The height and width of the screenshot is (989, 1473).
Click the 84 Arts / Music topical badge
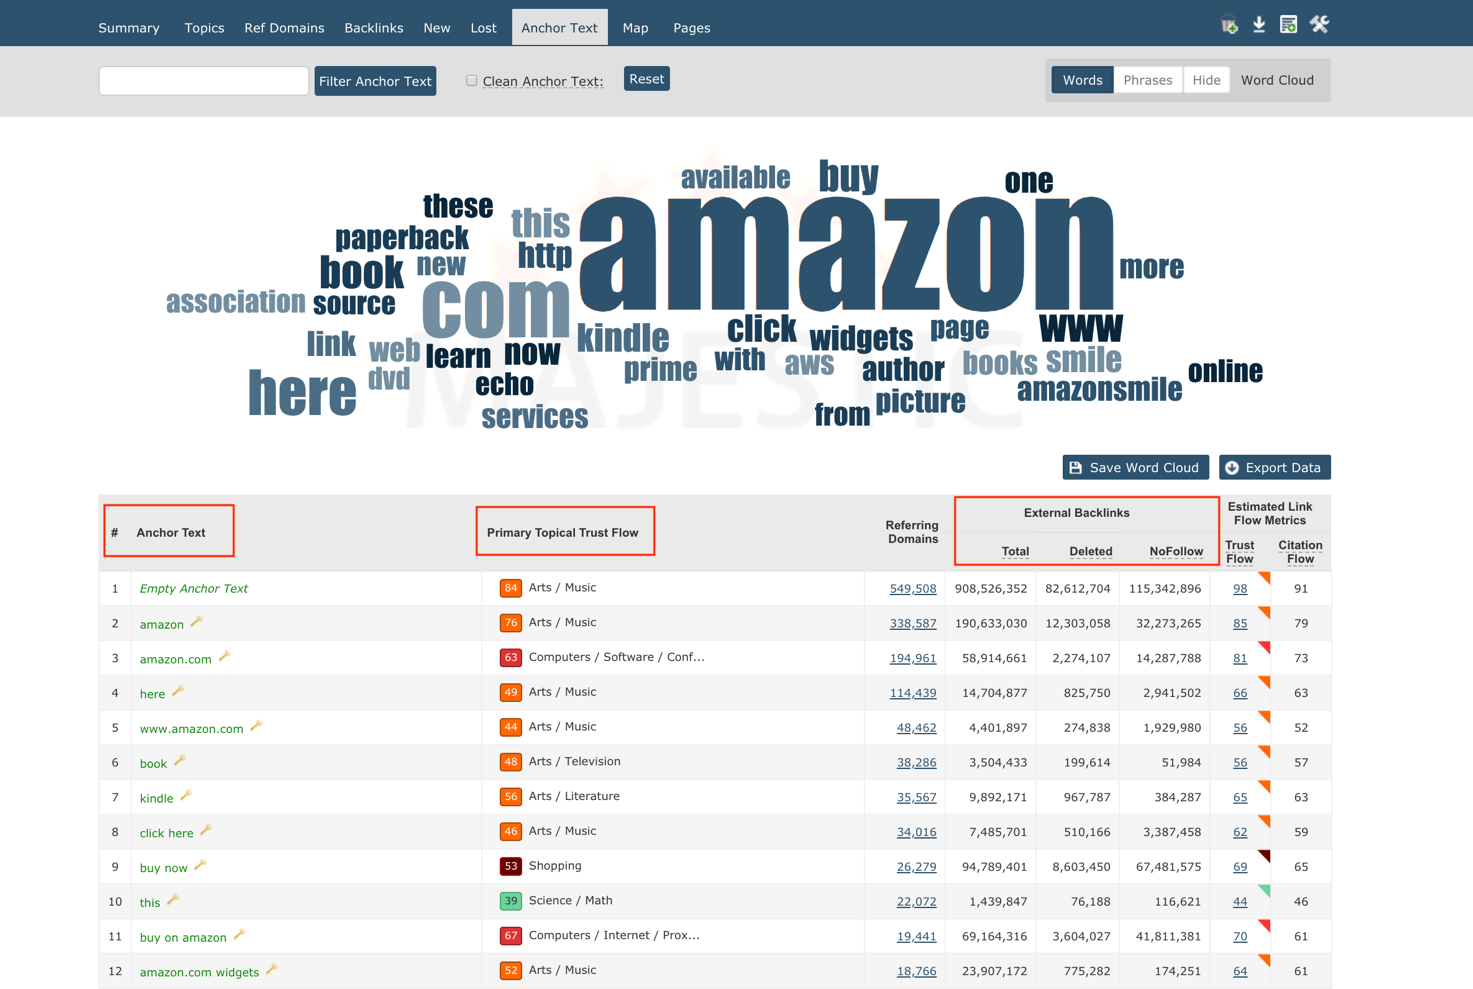(510, 588)
